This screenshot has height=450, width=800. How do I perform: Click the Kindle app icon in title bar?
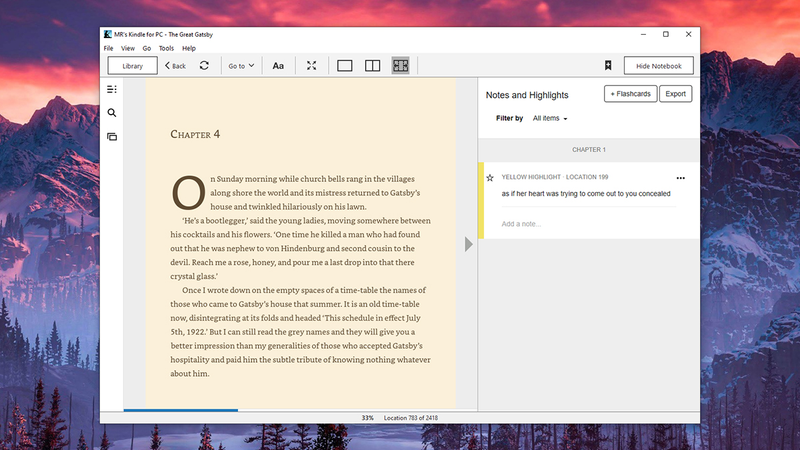(108, 34)
